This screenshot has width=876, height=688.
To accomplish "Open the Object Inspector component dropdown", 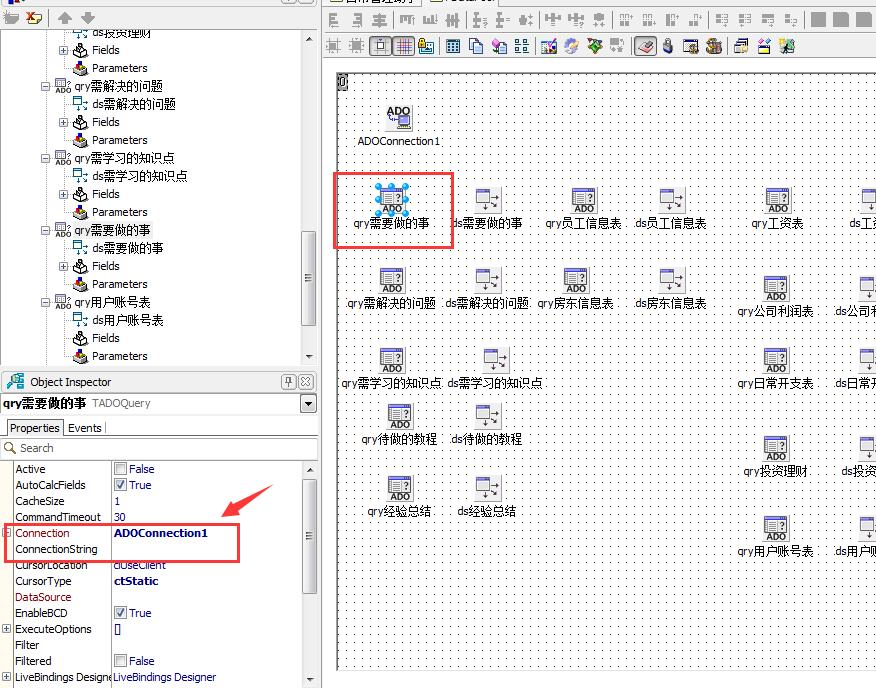I will [x=308, y=404].
